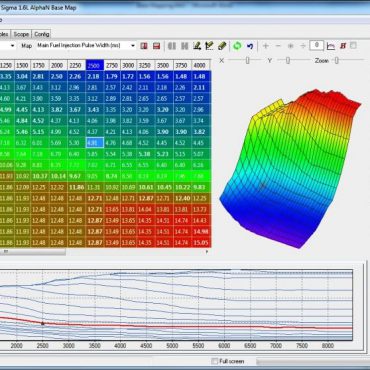Select the graph edit pencil icon

tap(209, 46)
